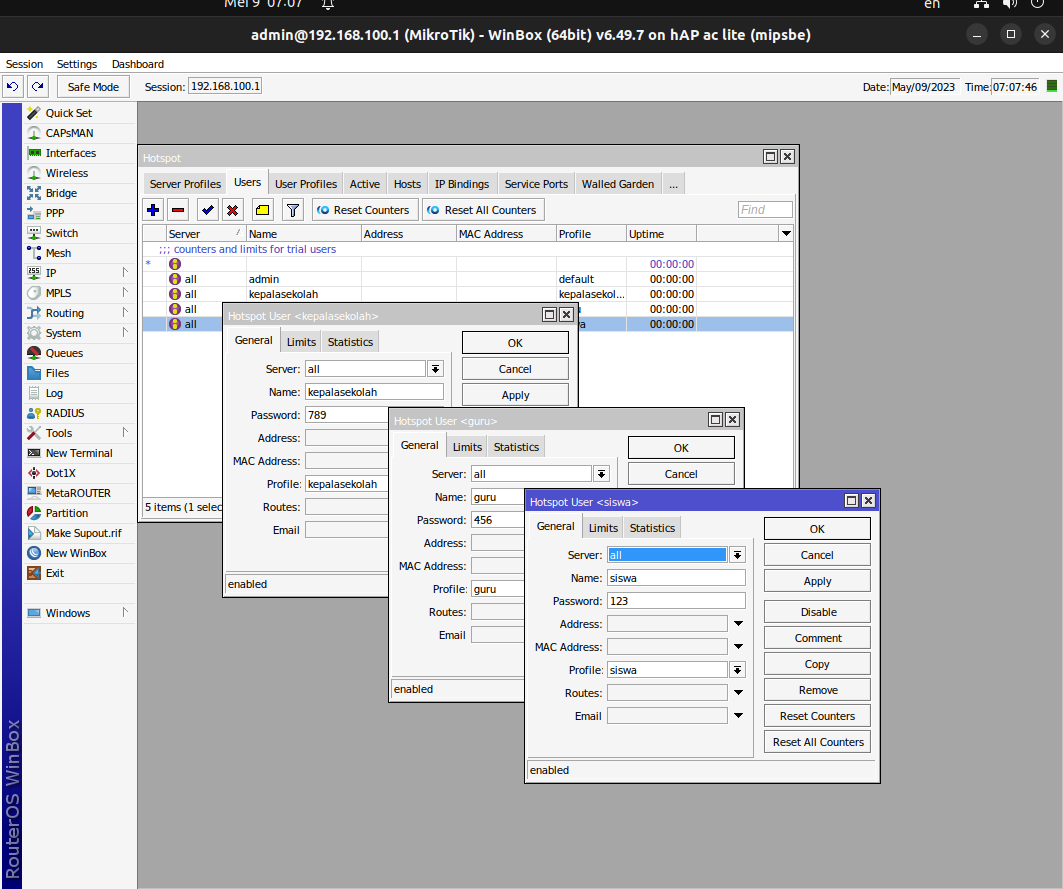Open Server dropdown in siswa dialog
Image resolution: width=1063 pixels, height=889 pixels.
click(x=737, y=555)
